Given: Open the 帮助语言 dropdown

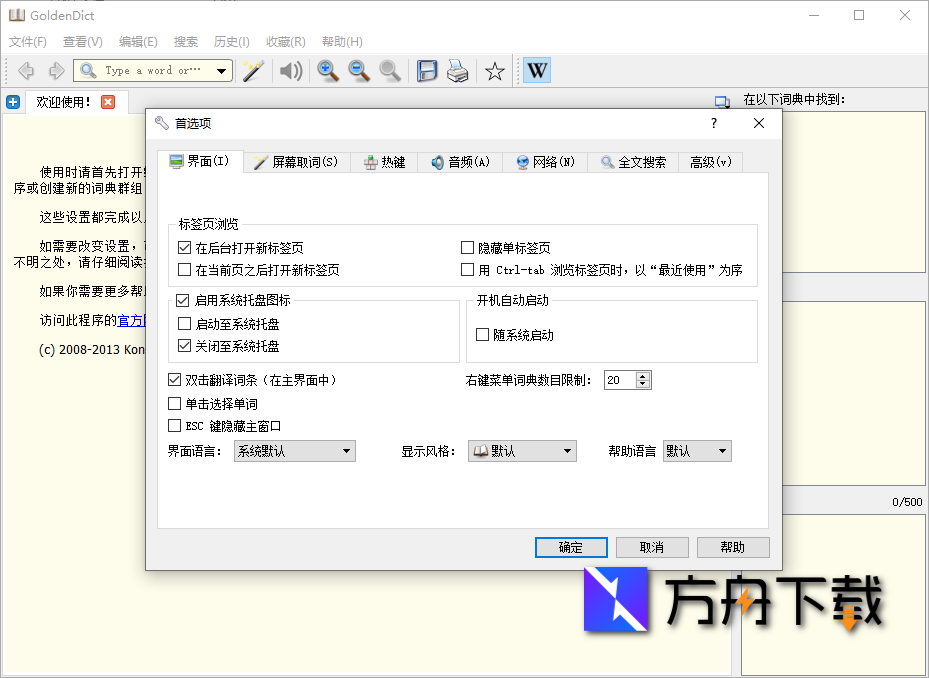Looking at the screenshot, I should (696, 451).
